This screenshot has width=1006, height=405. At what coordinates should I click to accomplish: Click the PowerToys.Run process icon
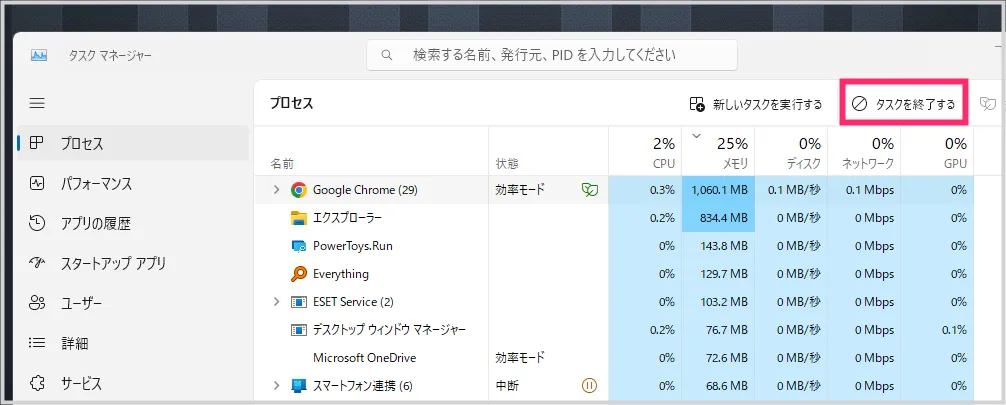click(x=298, y=246)
